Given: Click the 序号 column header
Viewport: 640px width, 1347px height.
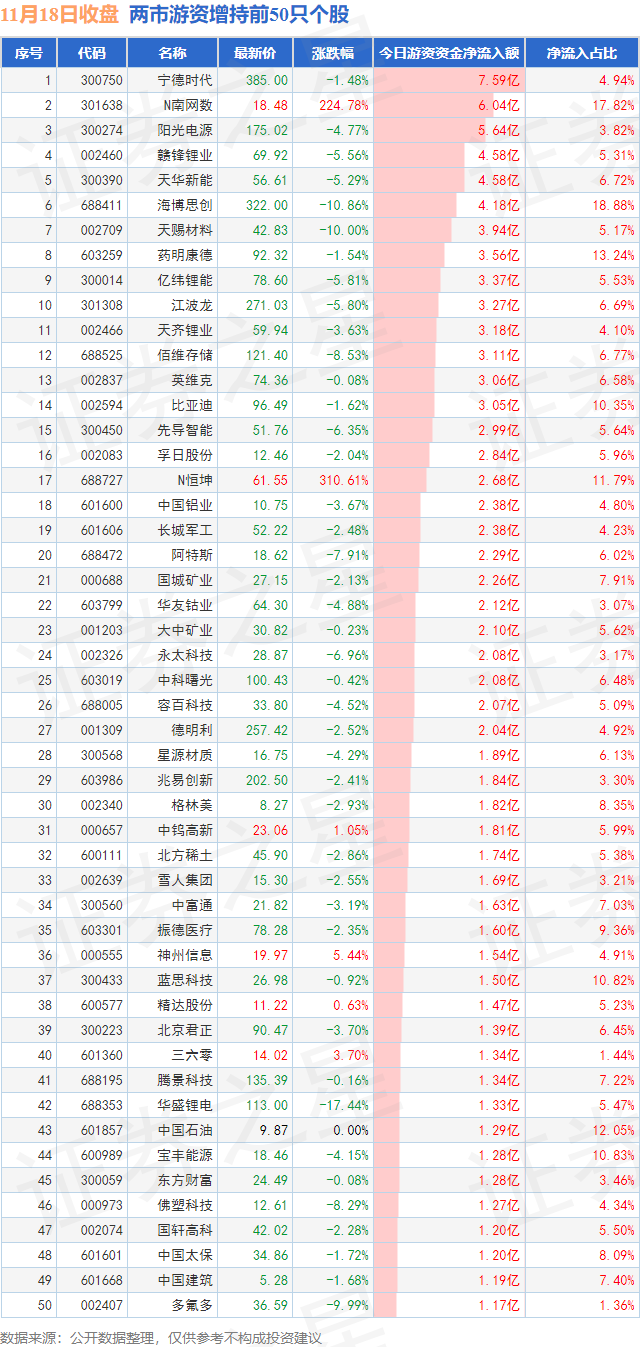Looking at the screenshot, I should pos(30,54).
